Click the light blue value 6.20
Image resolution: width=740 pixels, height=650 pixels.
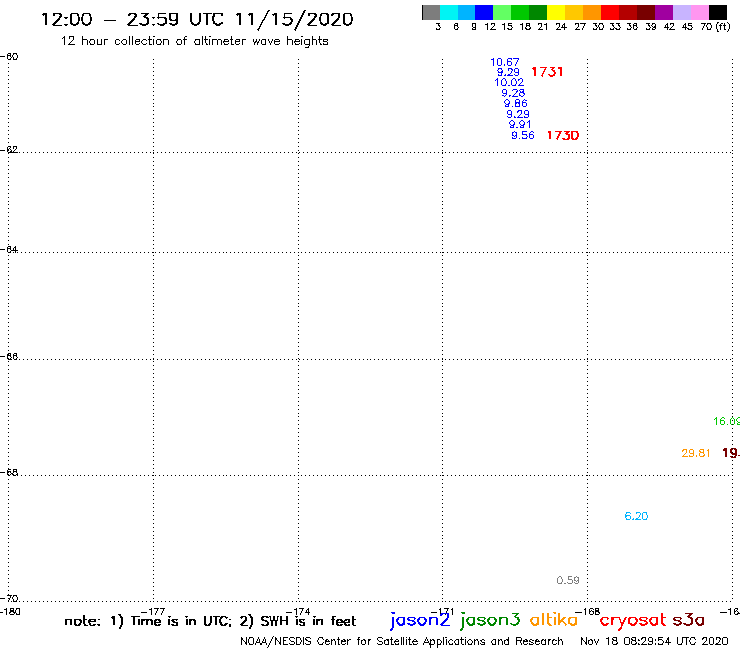point(636,516)
